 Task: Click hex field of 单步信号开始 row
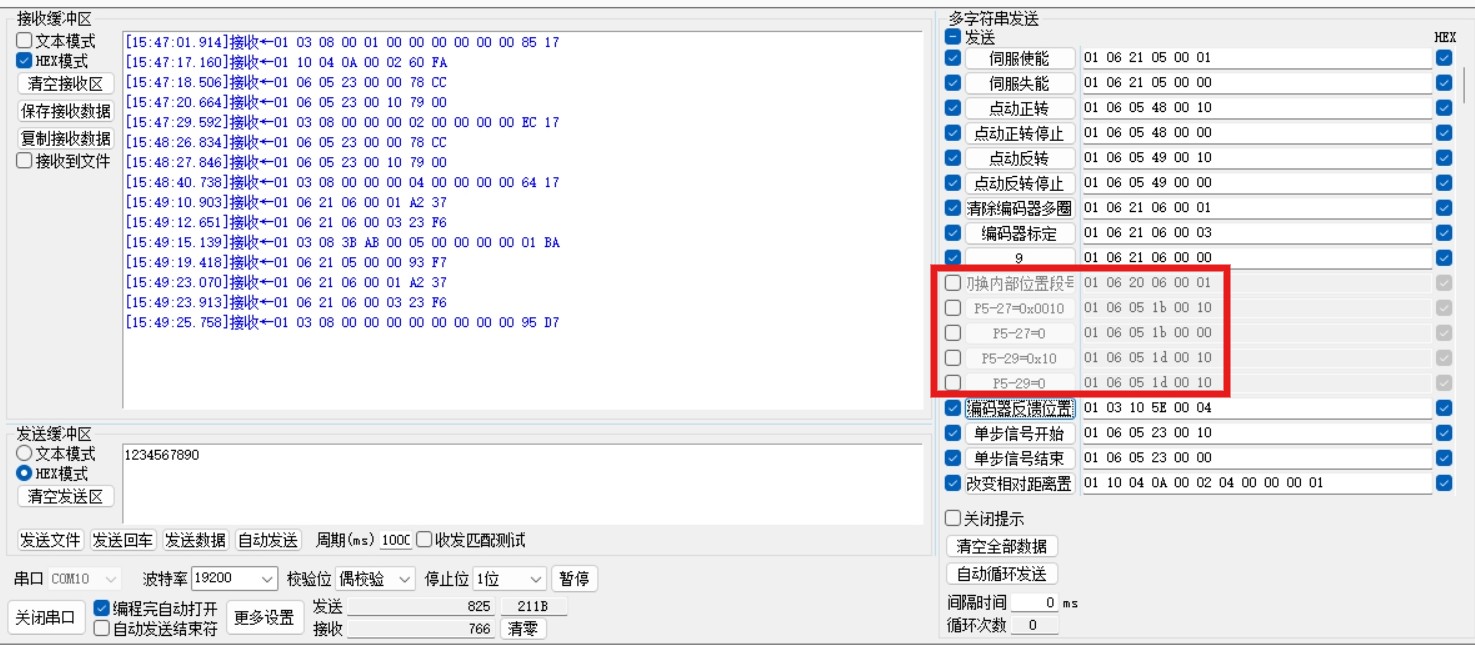[1255, 433]
